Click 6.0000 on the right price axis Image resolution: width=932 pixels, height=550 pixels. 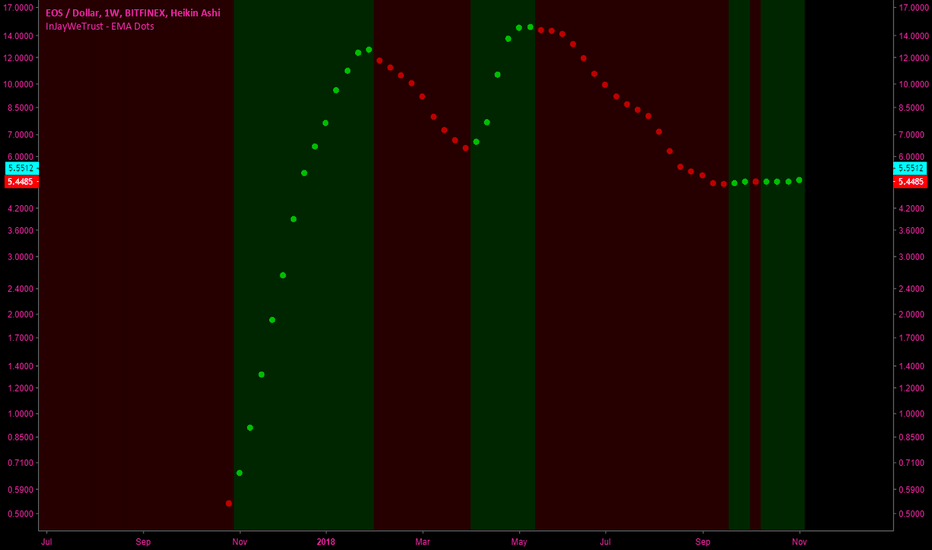click(x=912, y=156)
